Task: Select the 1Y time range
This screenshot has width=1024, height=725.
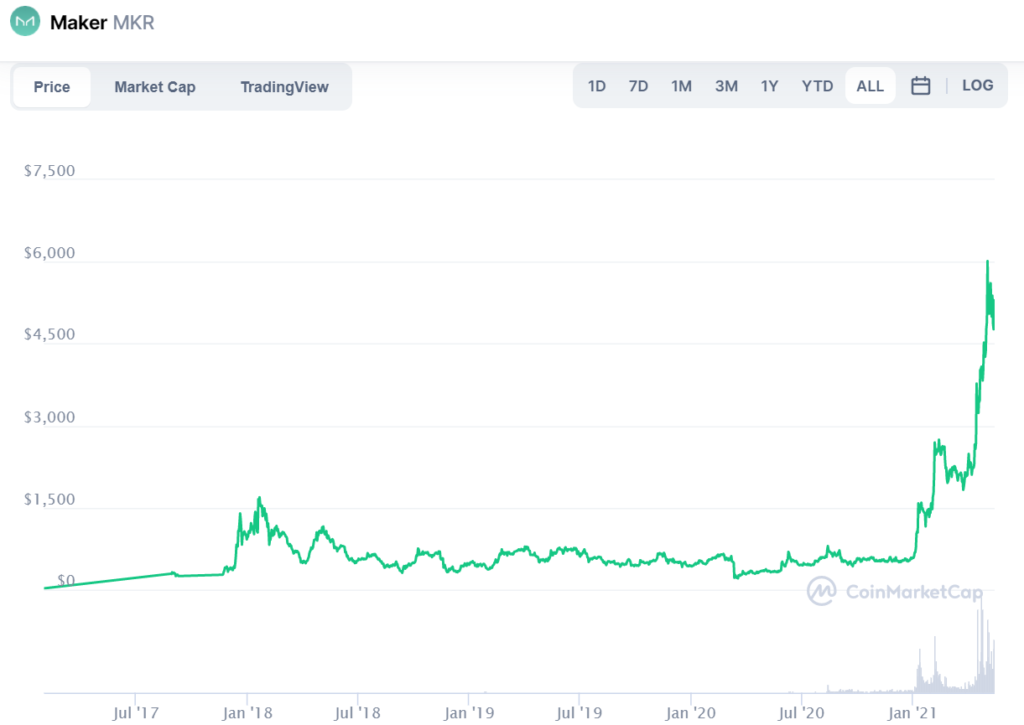Action: click(x=769, y=86)
